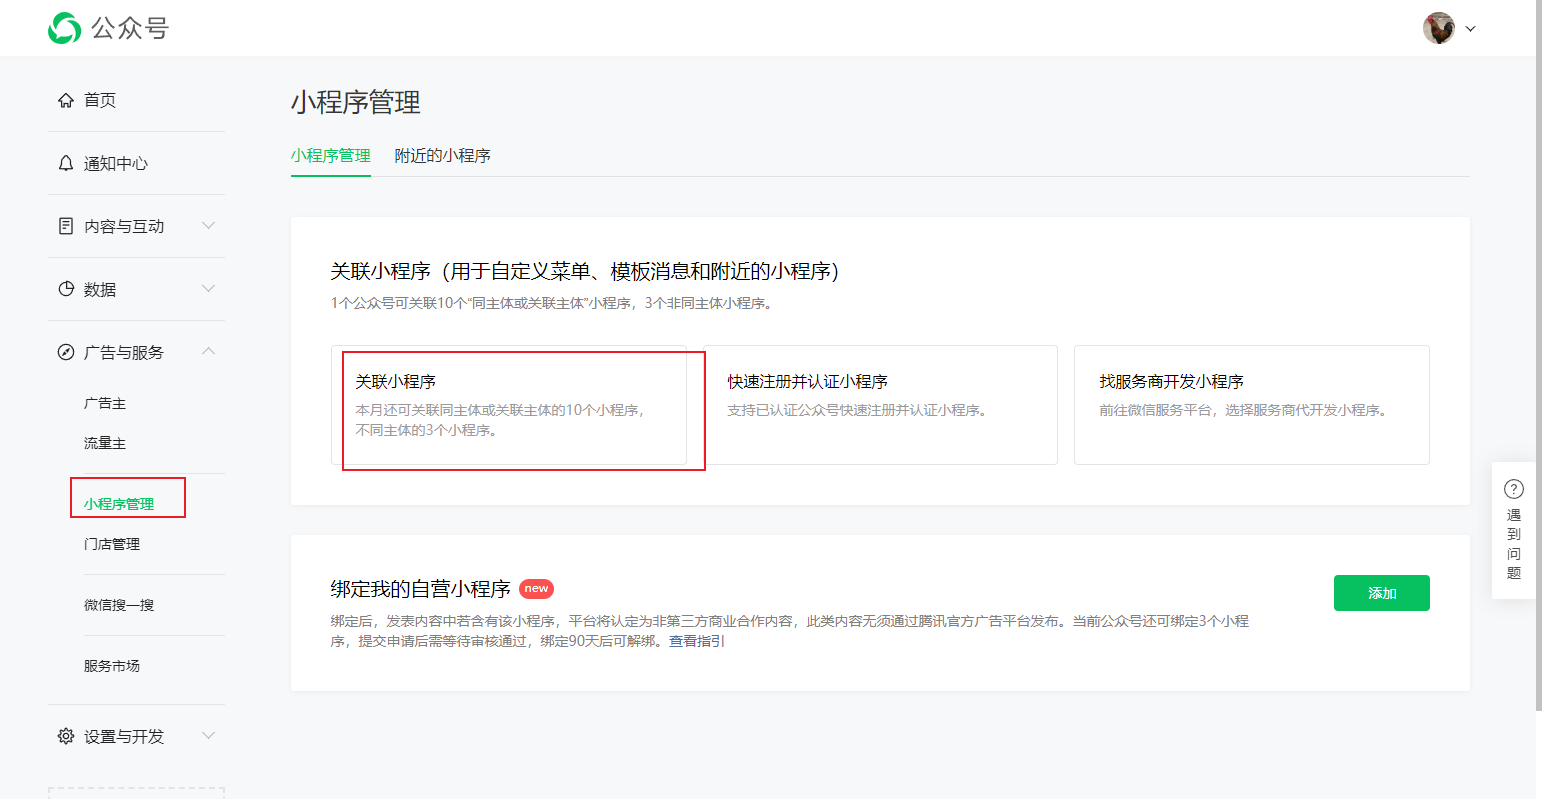Image resolution: width=1542 pixels, height=799 pixels.
Task: Select the 首页 home icon in sidebar
Action: tap(66, 100)
